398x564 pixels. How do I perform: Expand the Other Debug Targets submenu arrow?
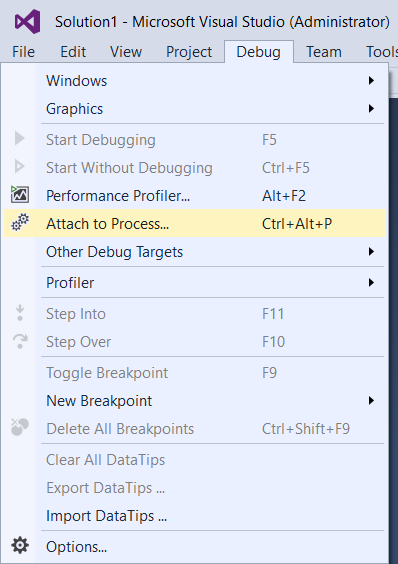coord(371,252)
